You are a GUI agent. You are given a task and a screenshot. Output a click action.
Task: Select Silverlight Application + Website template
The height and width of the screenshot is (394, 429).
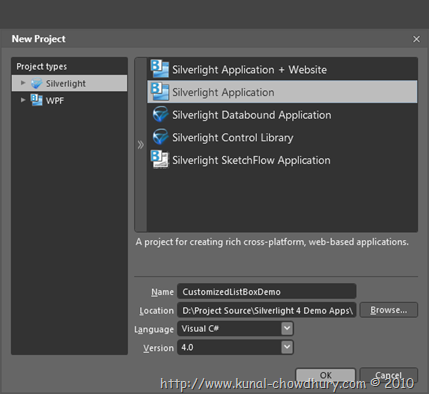(x=282, y=69)
